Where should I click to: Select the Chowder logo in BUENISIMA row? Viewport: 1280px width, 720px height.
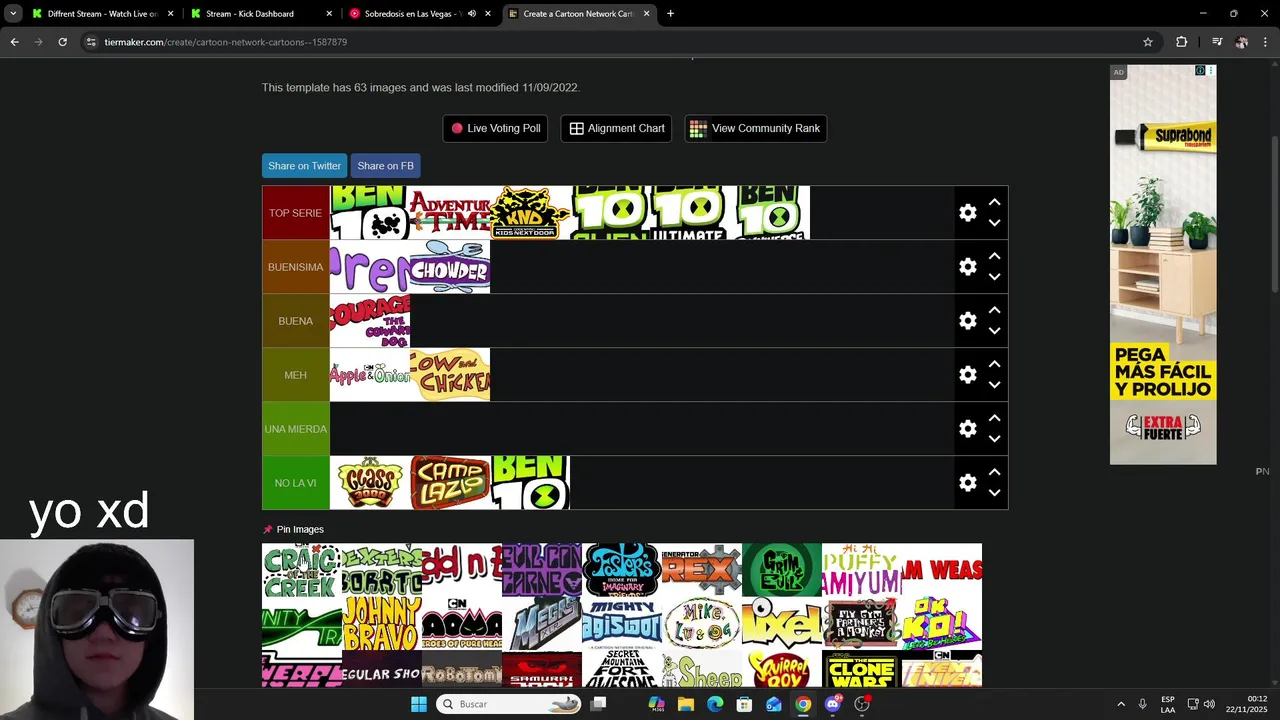450,267
